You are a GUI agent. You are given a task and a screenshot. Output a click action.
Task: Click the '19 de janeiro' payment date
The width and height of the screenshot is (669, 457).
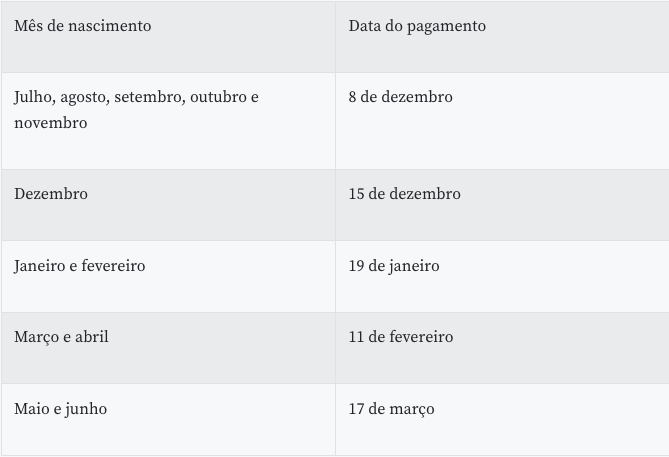point(394,266)
